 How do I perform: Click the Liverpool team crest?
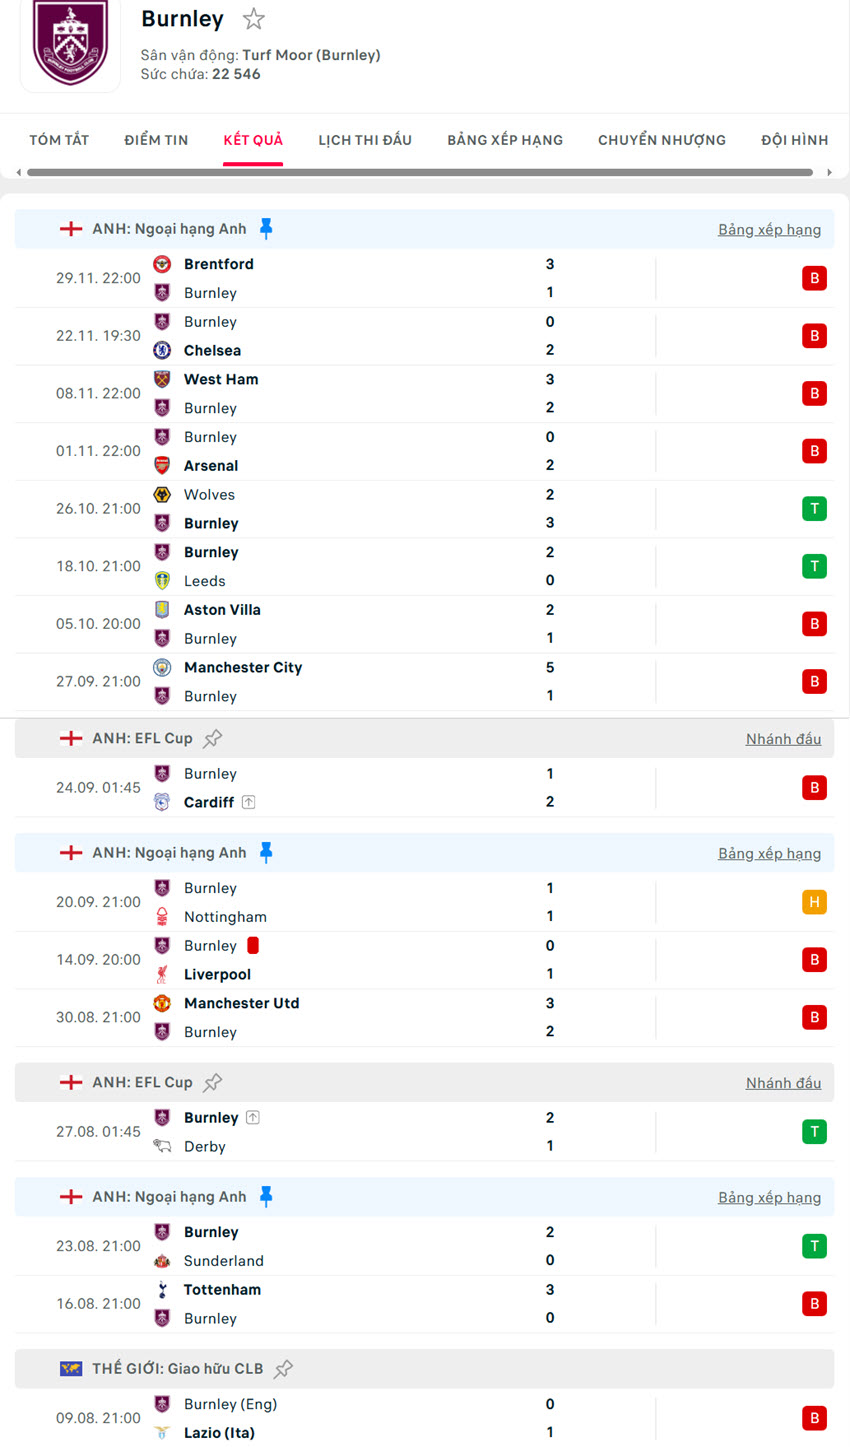tap(162, 974)
